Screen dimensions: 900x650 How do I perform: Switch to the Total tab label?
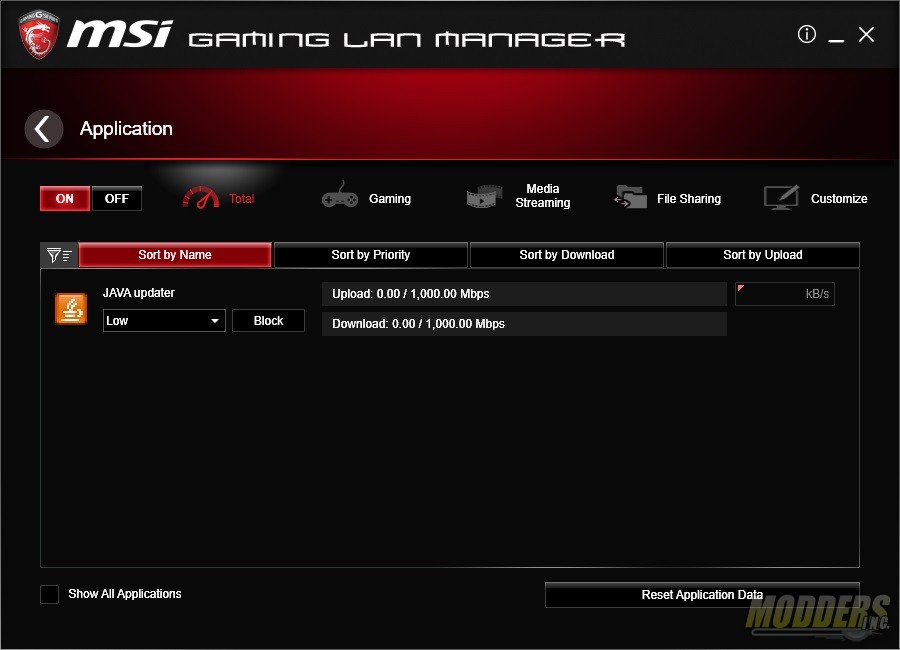(242, 199)
